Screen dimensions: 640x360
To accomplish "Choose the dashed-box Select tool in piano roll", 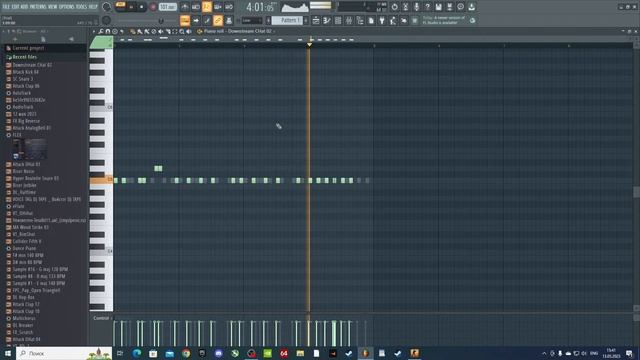I will click(x=174, y=31).
